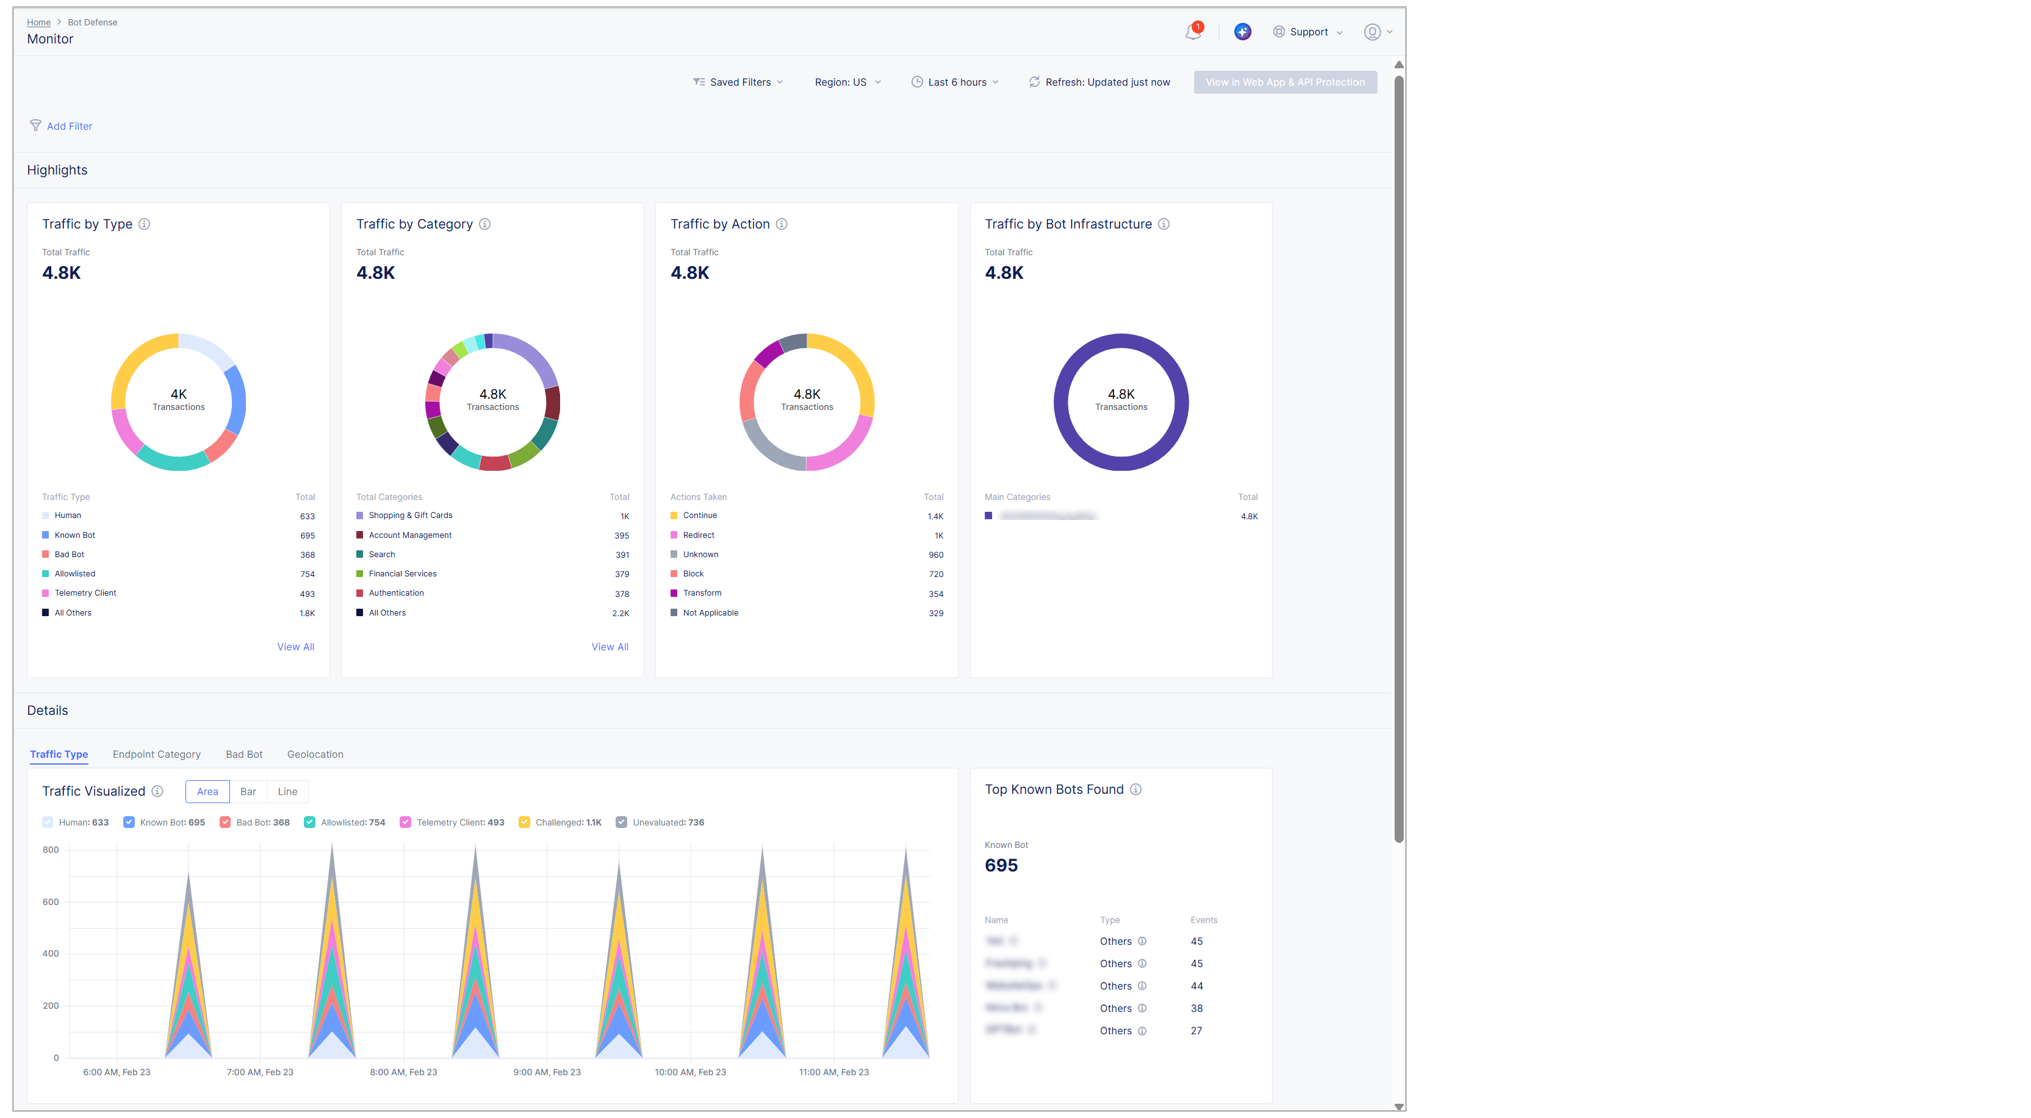Click the Not Applicable legend row
2031x1118 pixels.
click(x=807, y=613)
